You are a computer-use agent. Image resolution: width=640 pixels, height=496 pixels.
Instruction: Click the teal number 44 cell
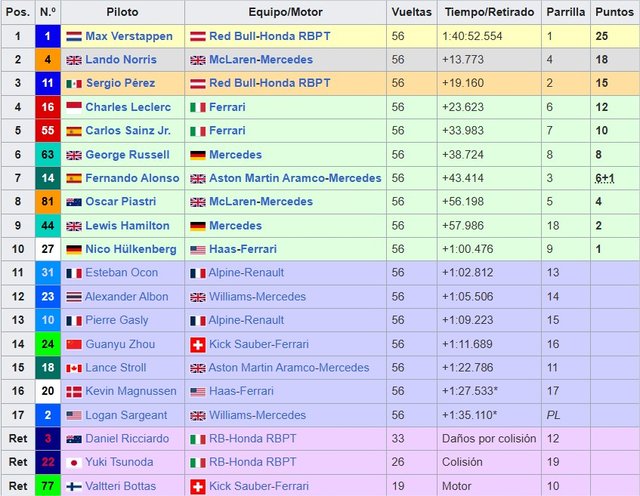click(48, 226)
